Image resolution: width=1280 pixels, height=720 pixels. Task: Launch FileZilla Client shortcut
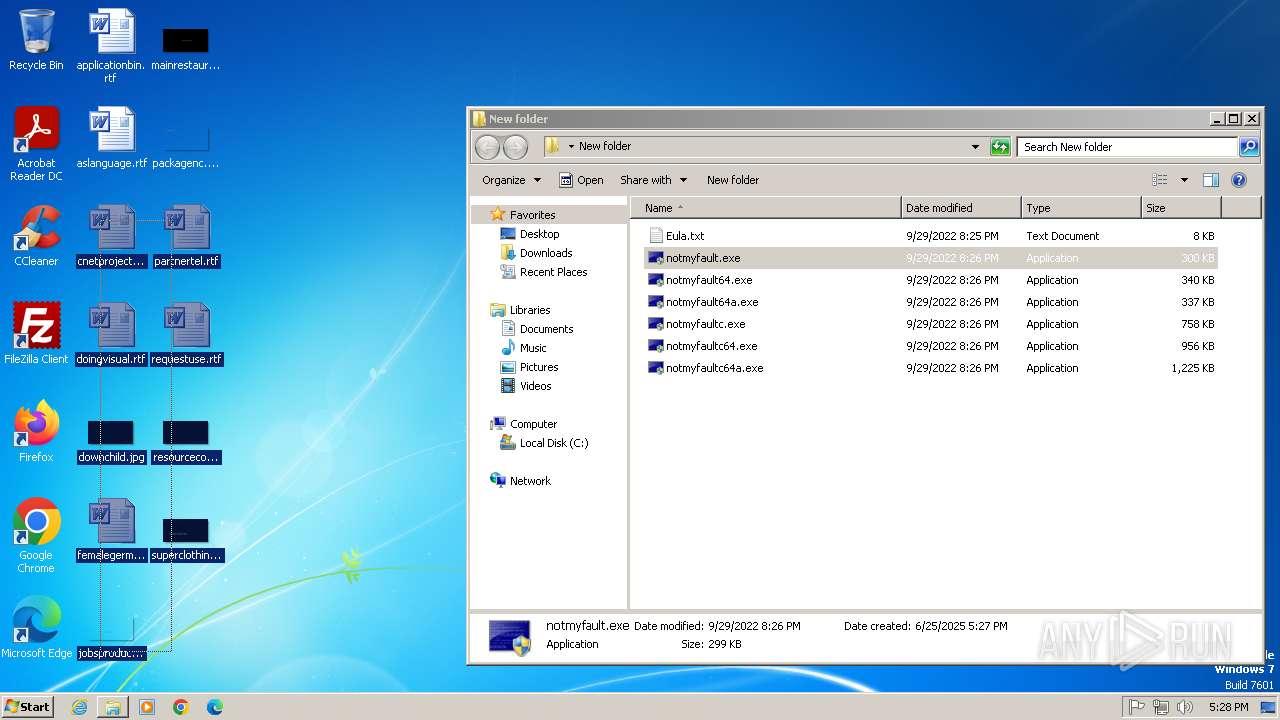36,333
